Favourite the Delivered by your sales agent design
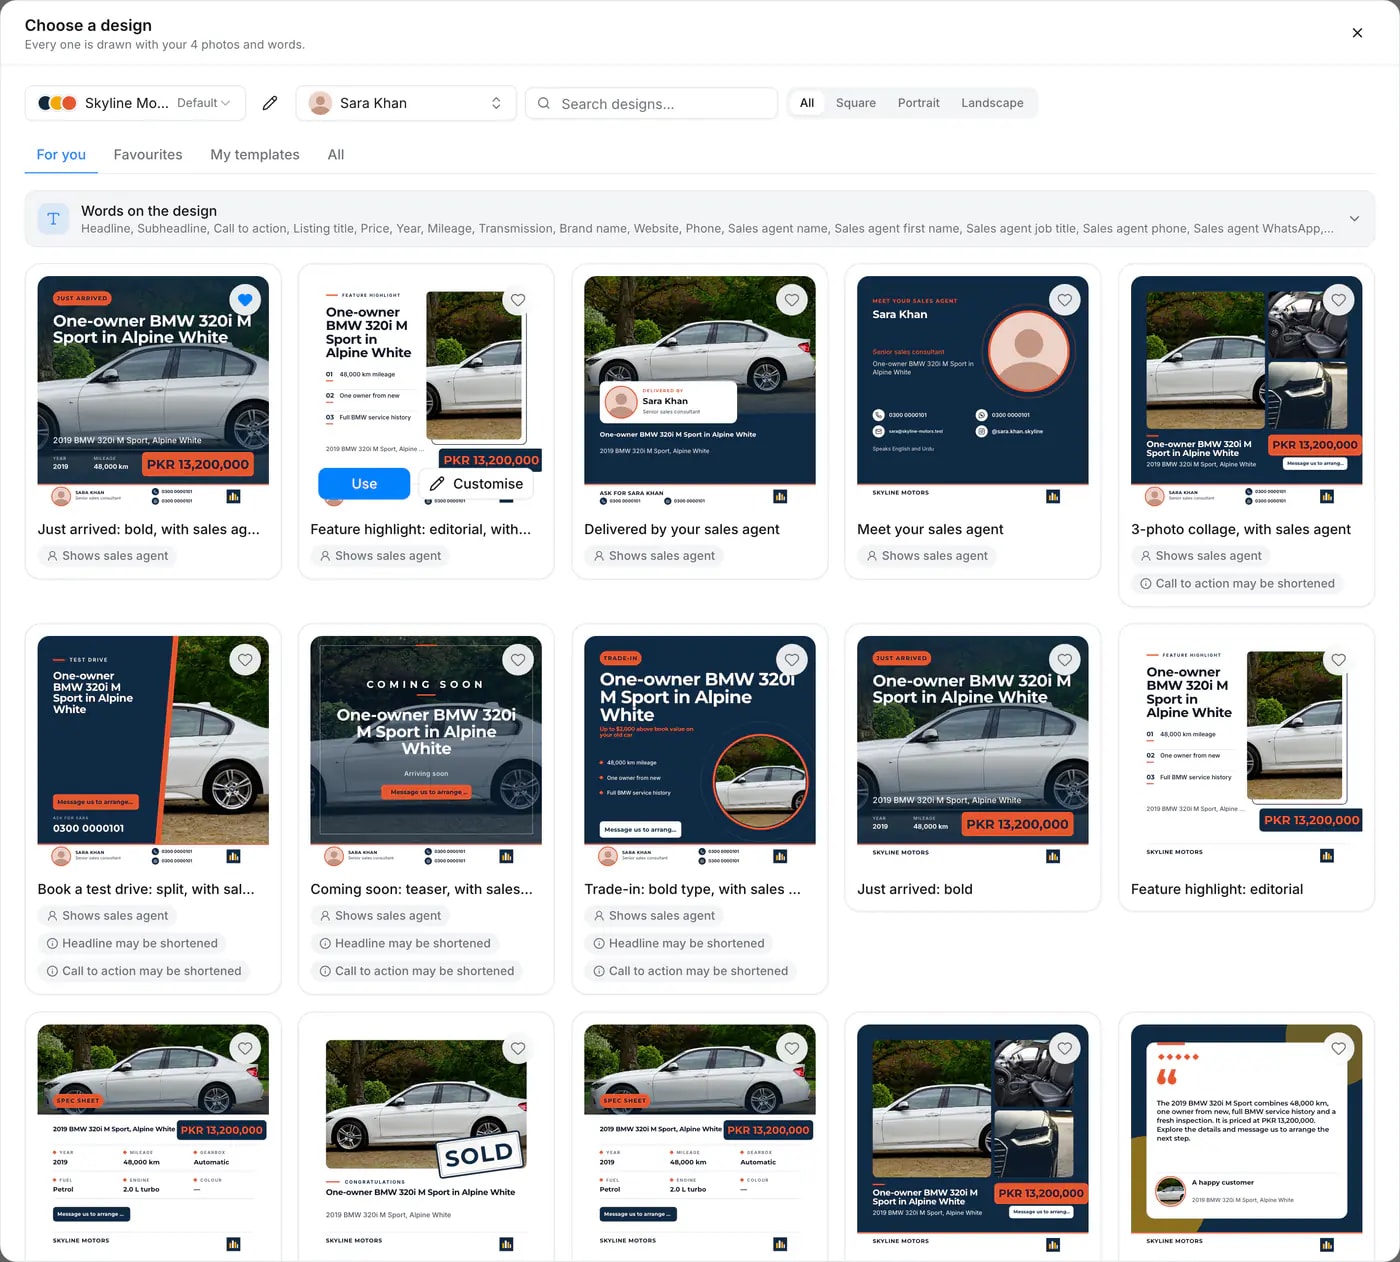 tap(792, 299)
